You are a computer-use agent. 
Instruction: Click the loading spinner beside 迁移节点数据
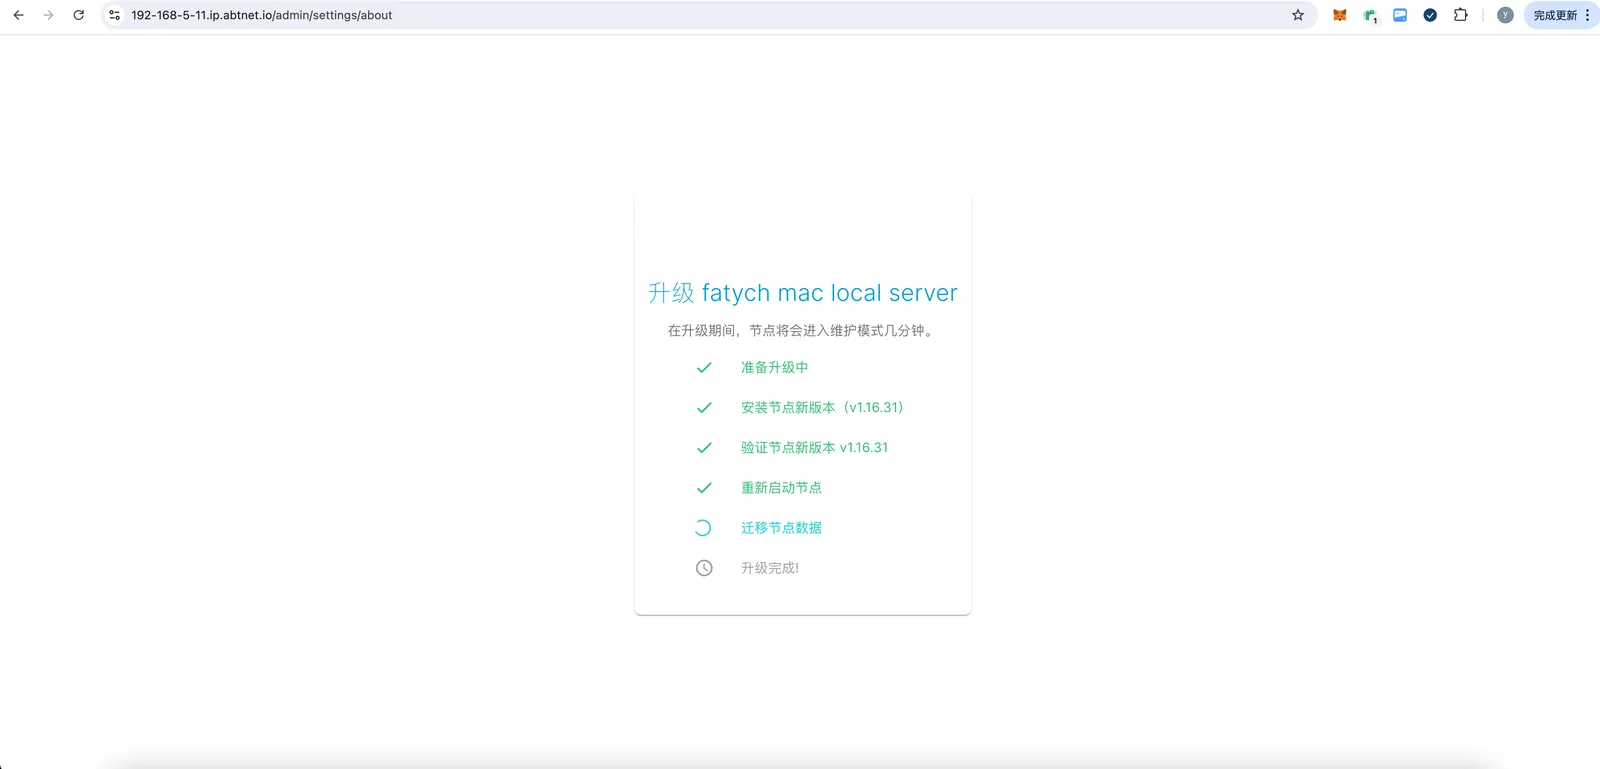coord(704,528)
